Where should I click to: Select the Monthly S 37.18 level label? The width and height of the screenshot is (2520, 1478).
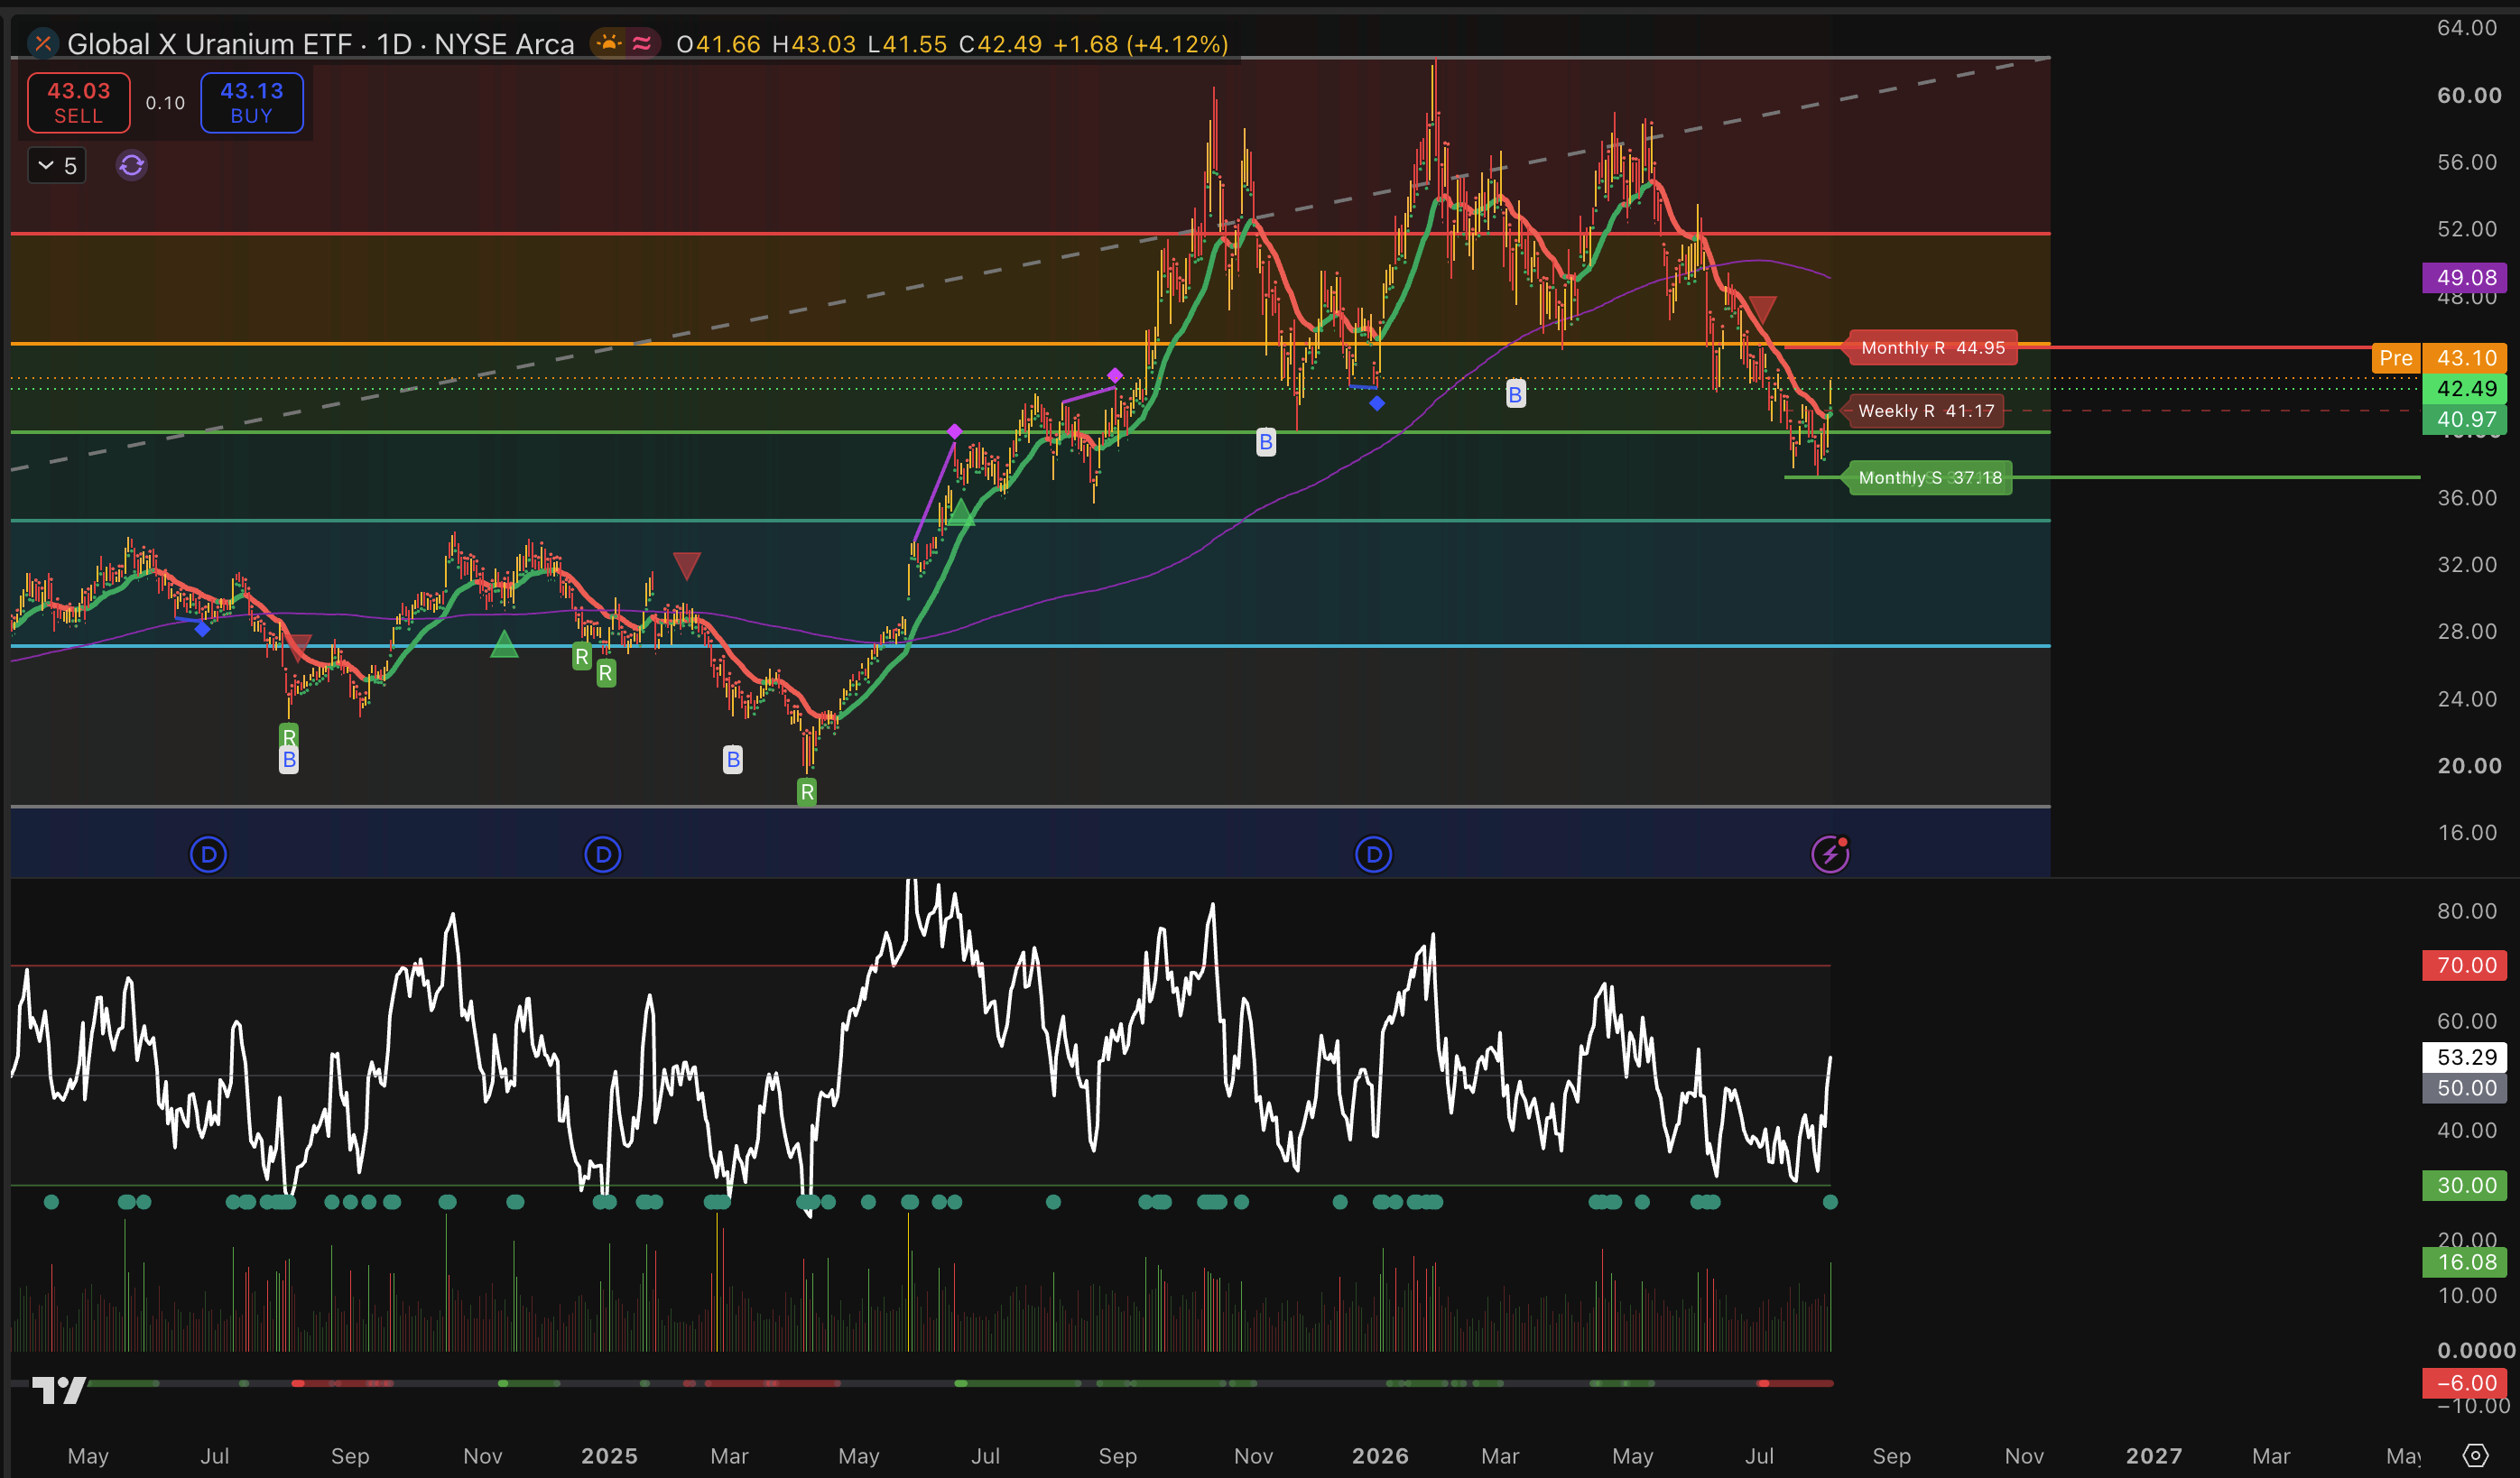pyautogui.click(x=1929, y=478)
